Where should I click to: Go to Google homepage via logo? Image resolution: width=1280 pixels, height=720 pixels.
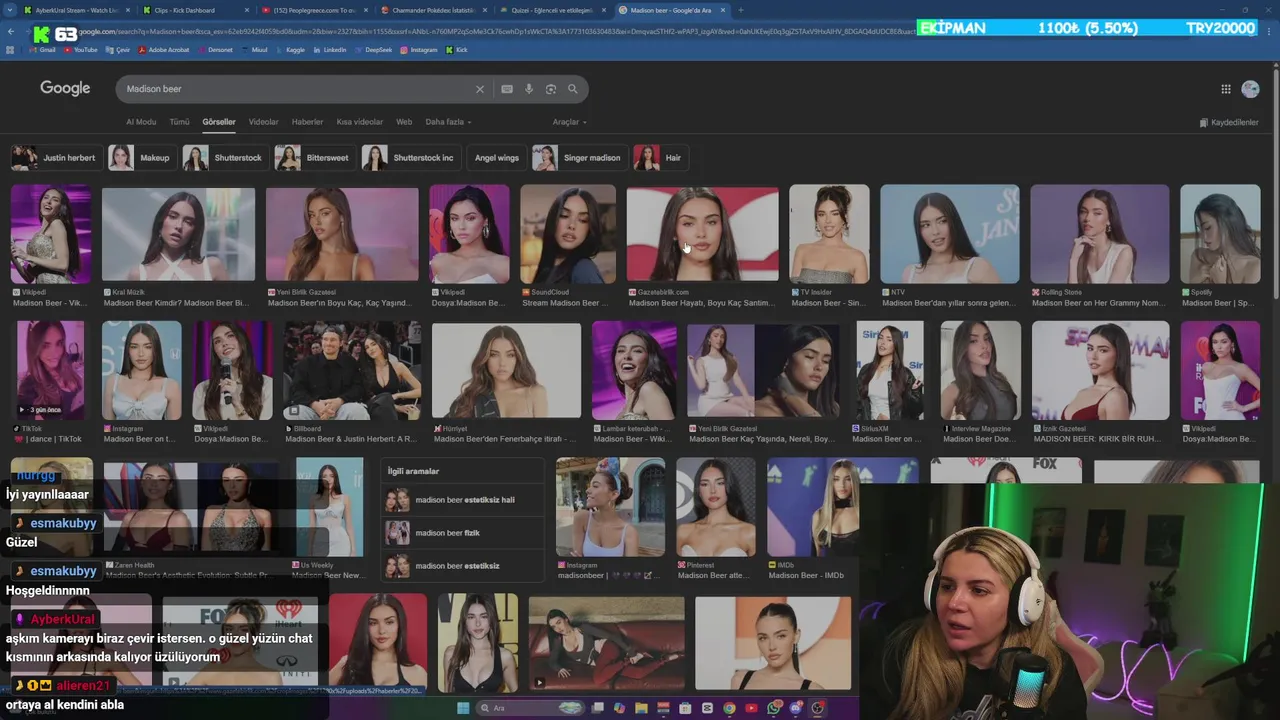(65, 88)
